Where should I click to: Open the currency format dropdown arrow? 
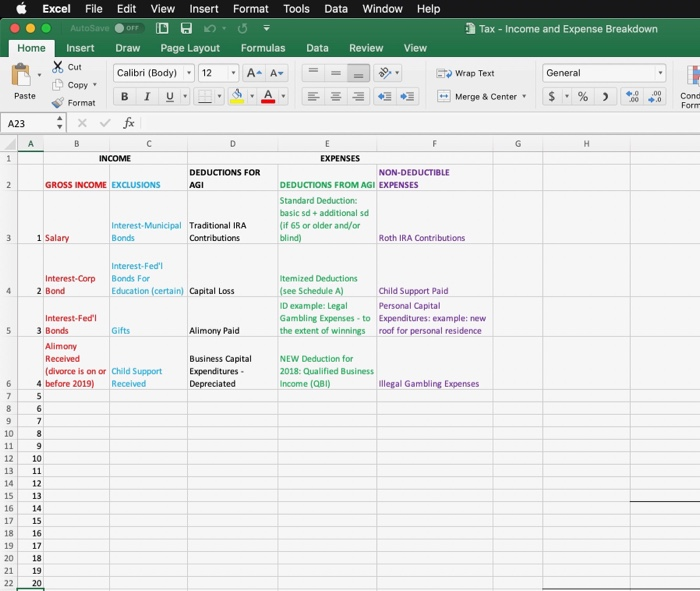(x=567, y=96)
